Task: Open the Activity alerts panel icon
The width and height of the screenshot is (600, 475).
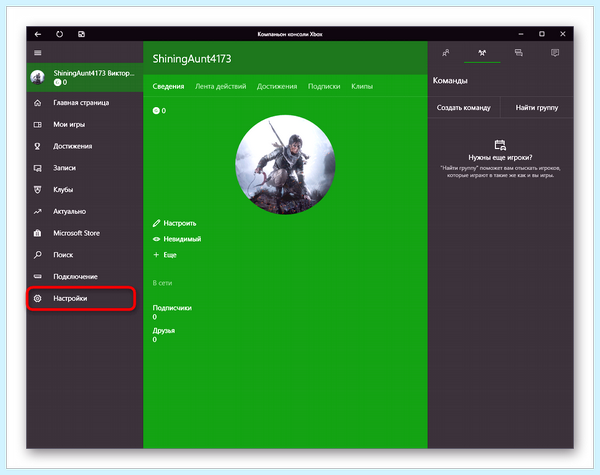Action: [x=555, y=53]
